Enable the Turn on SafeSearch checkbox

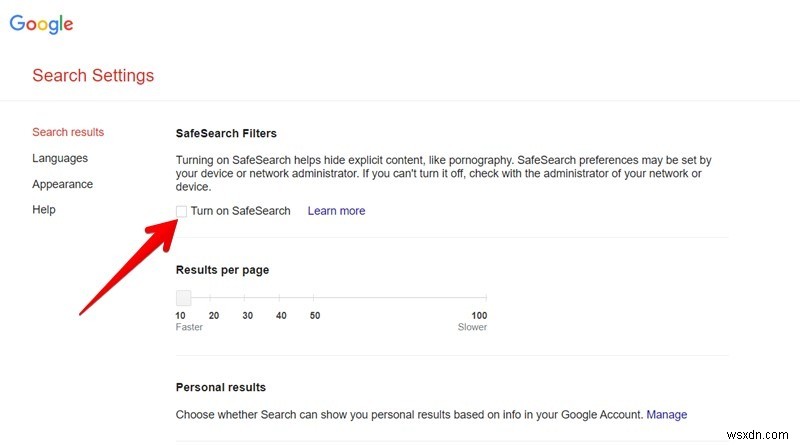click(182, 211)
